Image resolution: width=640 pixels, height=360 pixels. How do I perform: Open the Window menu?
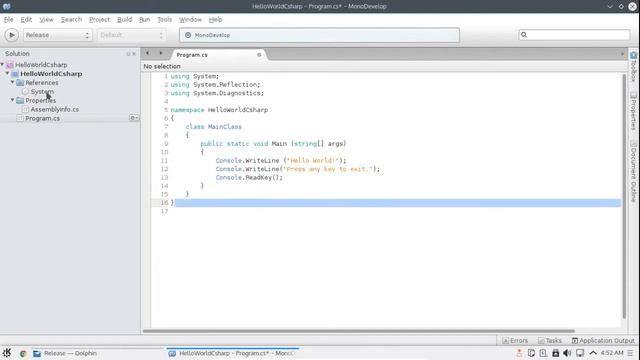point(190,20)
